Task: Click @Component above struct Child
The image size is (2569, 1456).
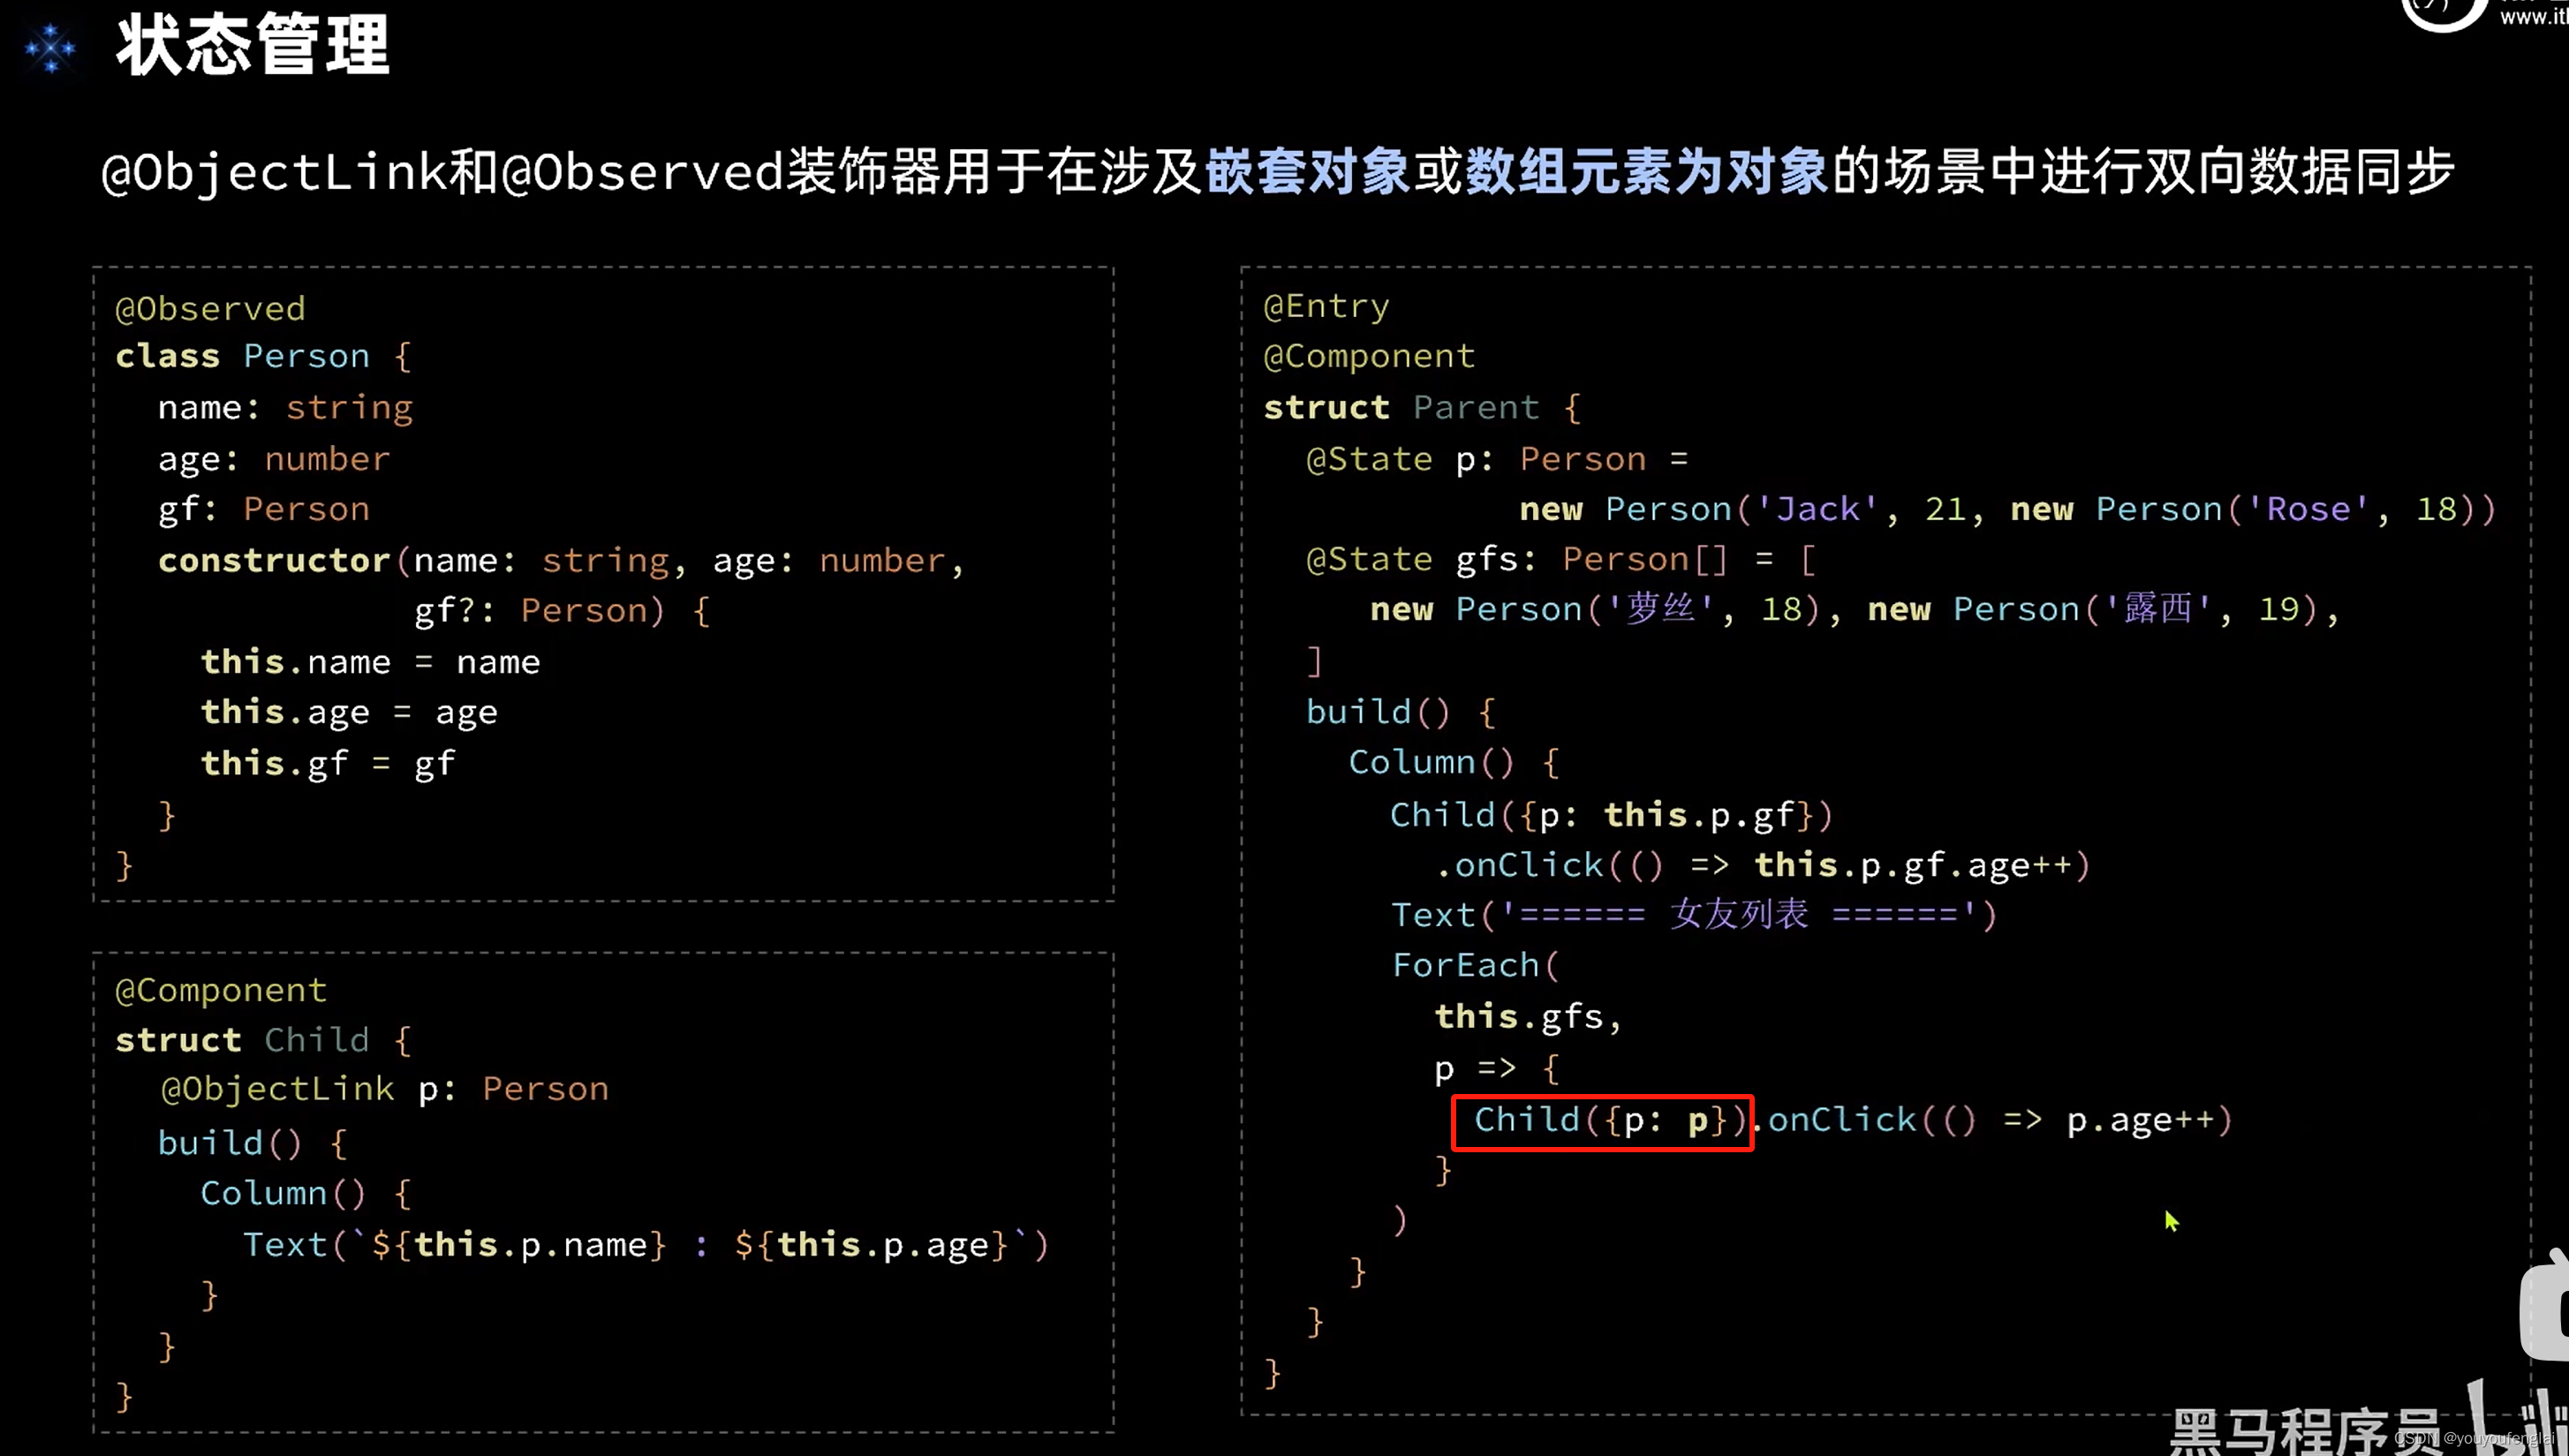Action: (x=221, y=991)
